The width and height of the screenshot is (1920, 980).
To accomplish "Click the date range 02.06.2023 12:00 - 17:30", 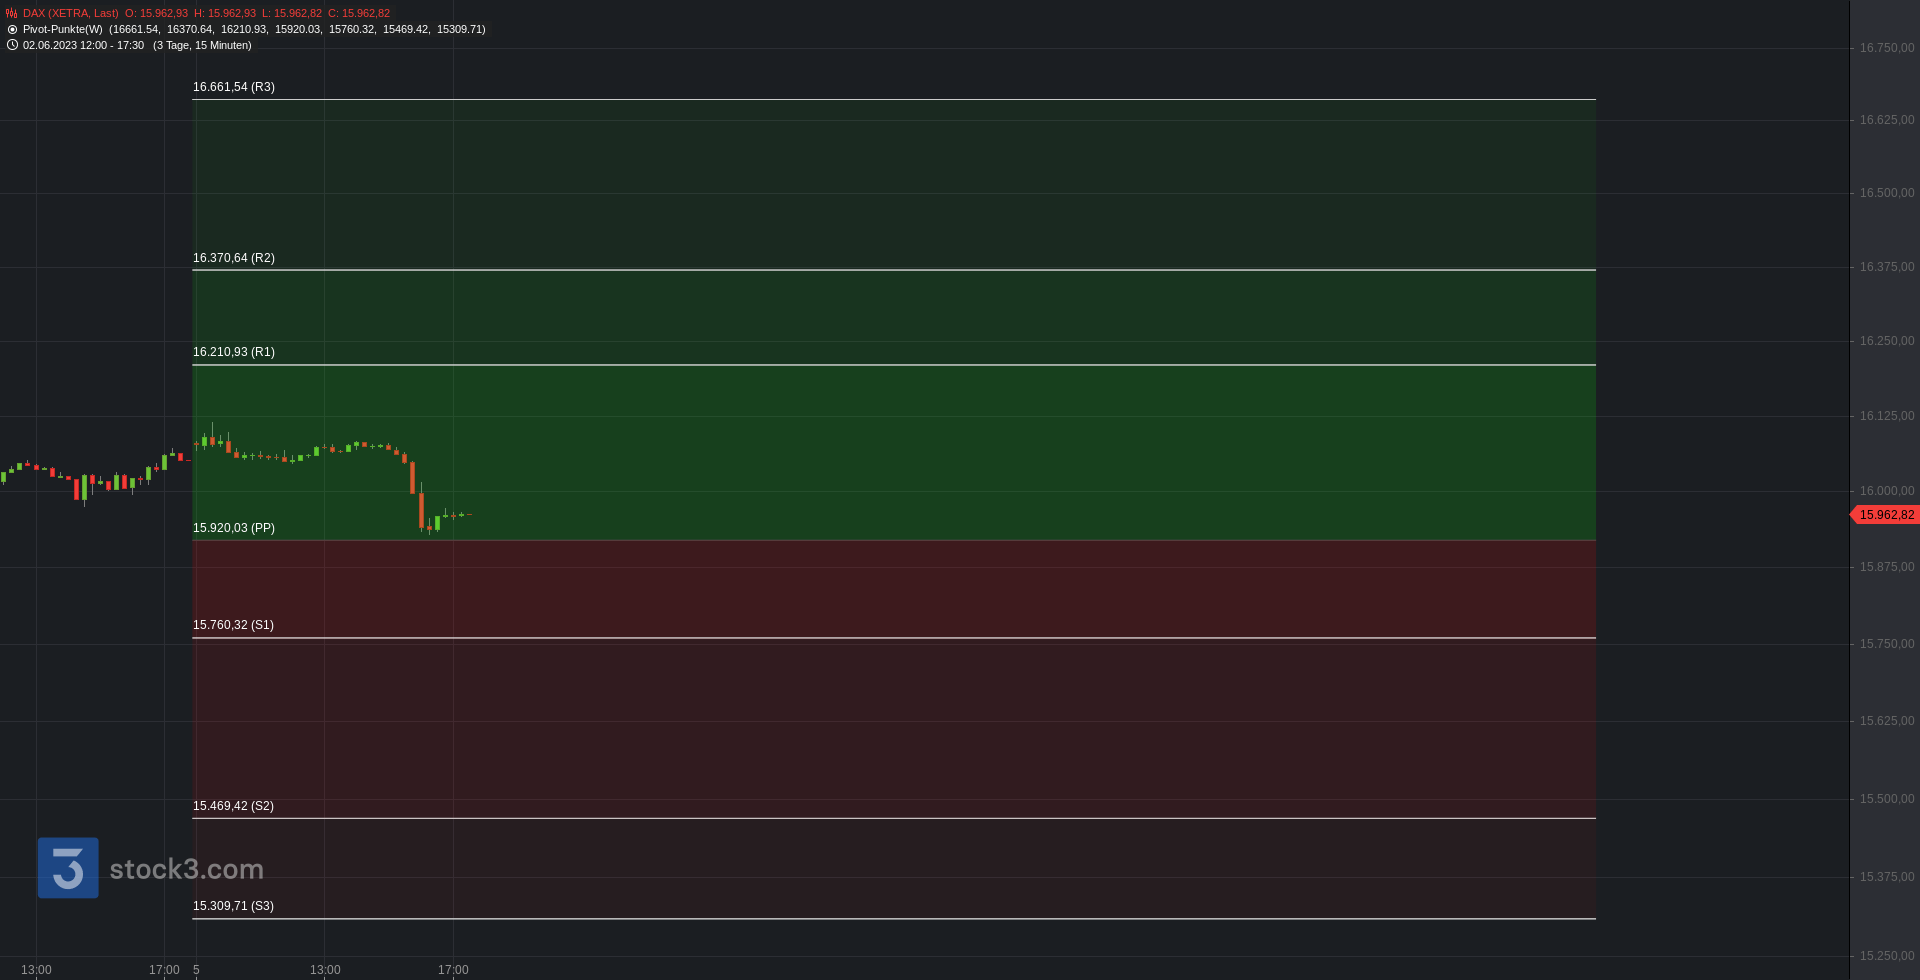I will 84,45.
